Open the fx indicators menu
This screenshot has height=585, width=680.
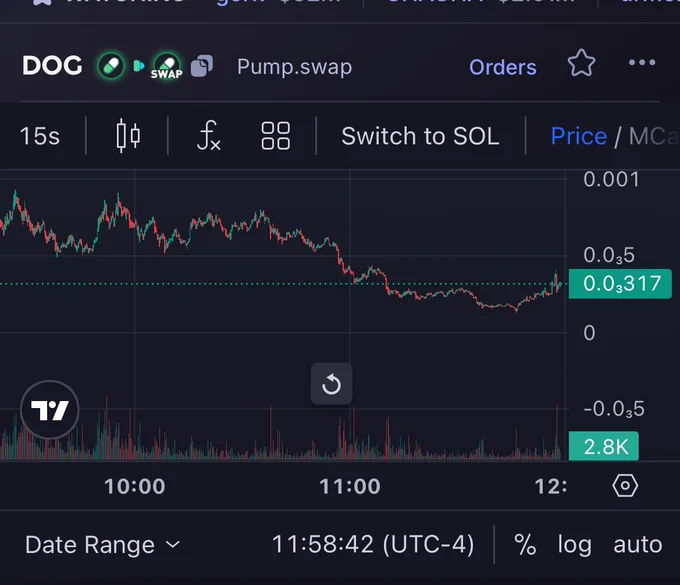coord(209,136)
